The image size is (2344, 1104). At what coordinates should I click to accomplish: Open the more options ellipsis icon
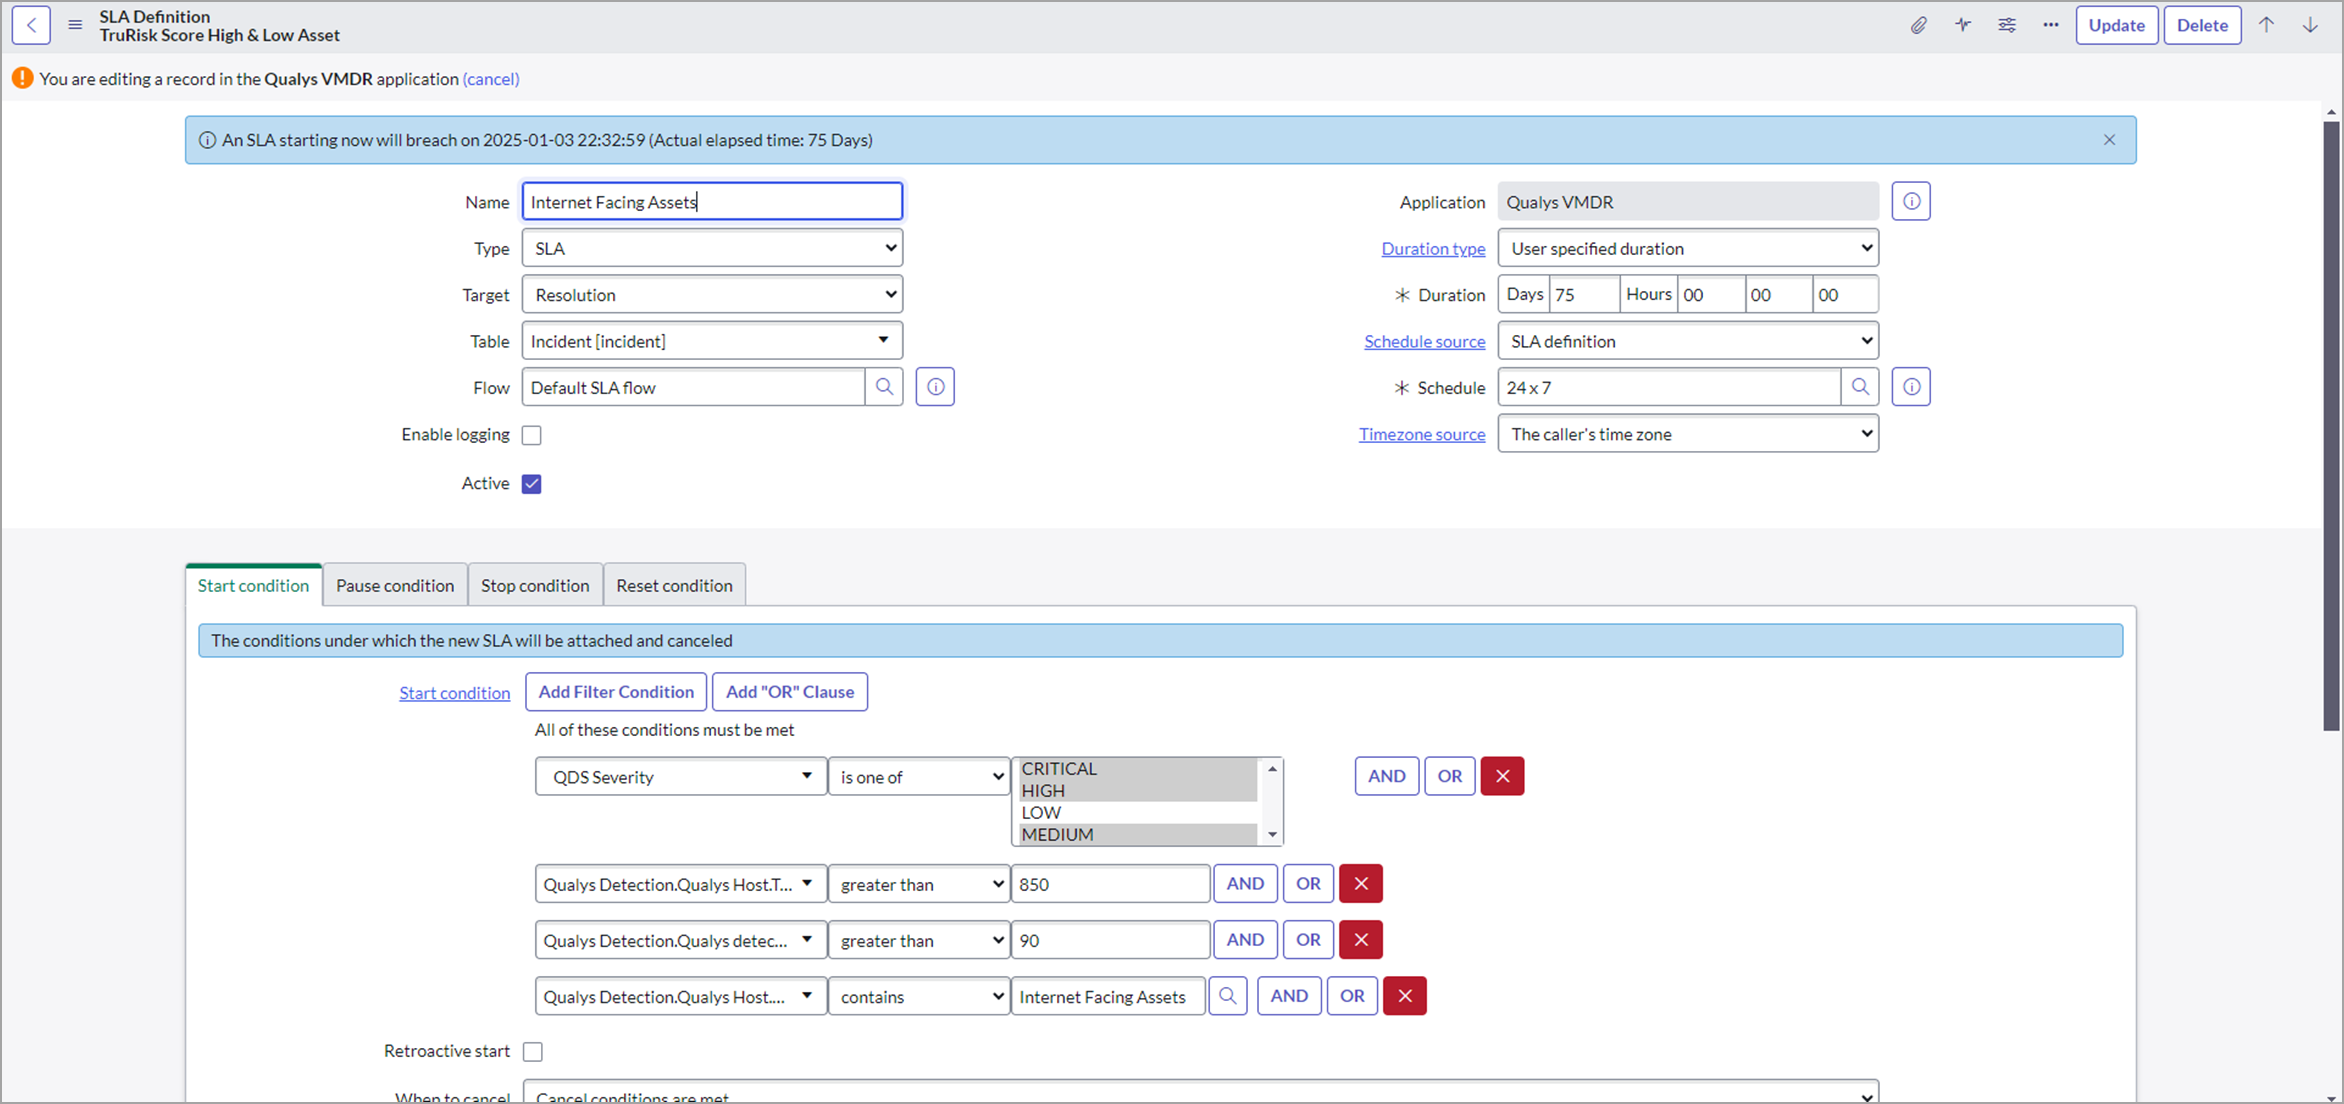[x=2051, y=25]
